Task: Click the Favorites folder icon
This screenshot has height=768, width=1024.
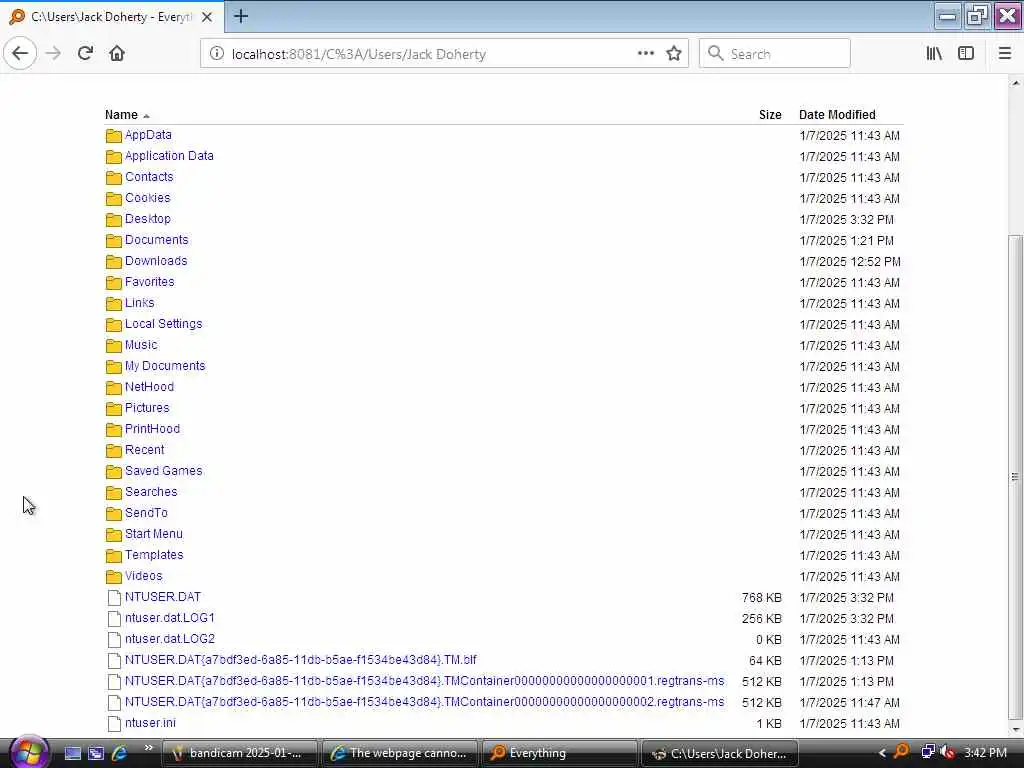Action: pyautogui.click(x=114, y=283)
